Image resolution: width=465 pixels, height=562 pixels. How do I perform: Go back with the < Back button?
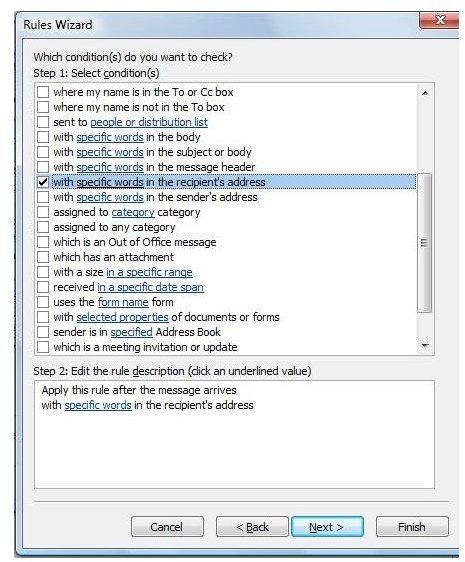click(252, 527)
